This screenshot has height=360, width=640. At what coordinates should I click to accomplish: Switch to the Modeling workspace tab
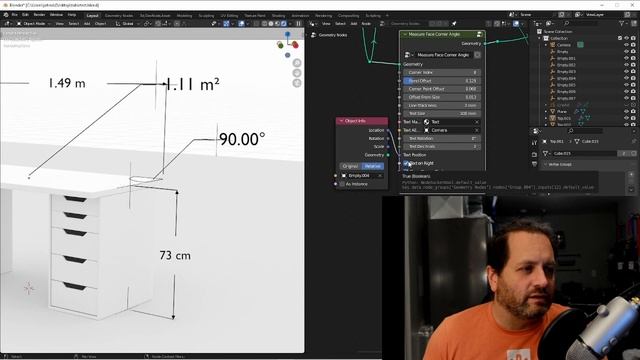(184, 16)
